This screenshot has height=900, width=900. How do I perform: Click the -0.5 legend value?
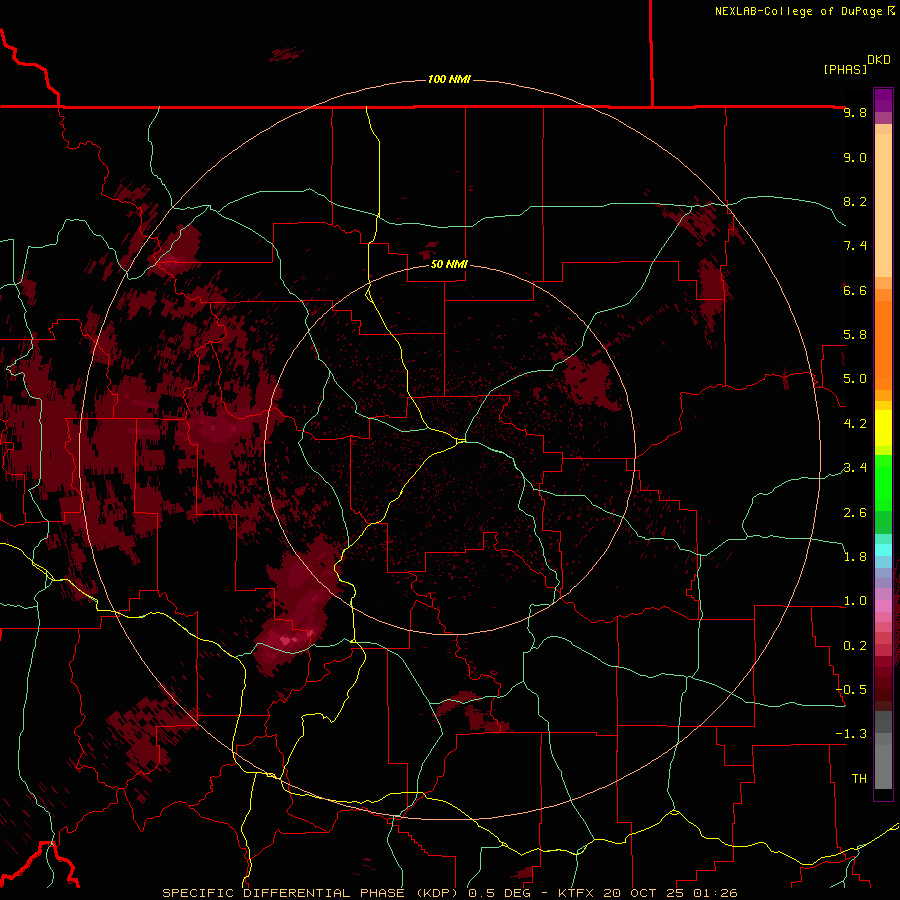pos(851,690)
